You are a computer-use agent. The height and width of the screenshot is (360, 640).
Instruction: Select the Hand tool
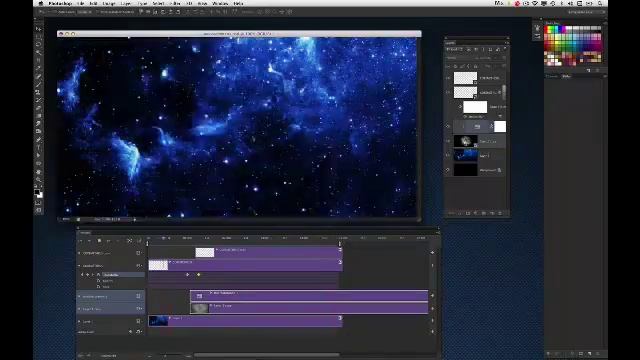pos(39,171)
